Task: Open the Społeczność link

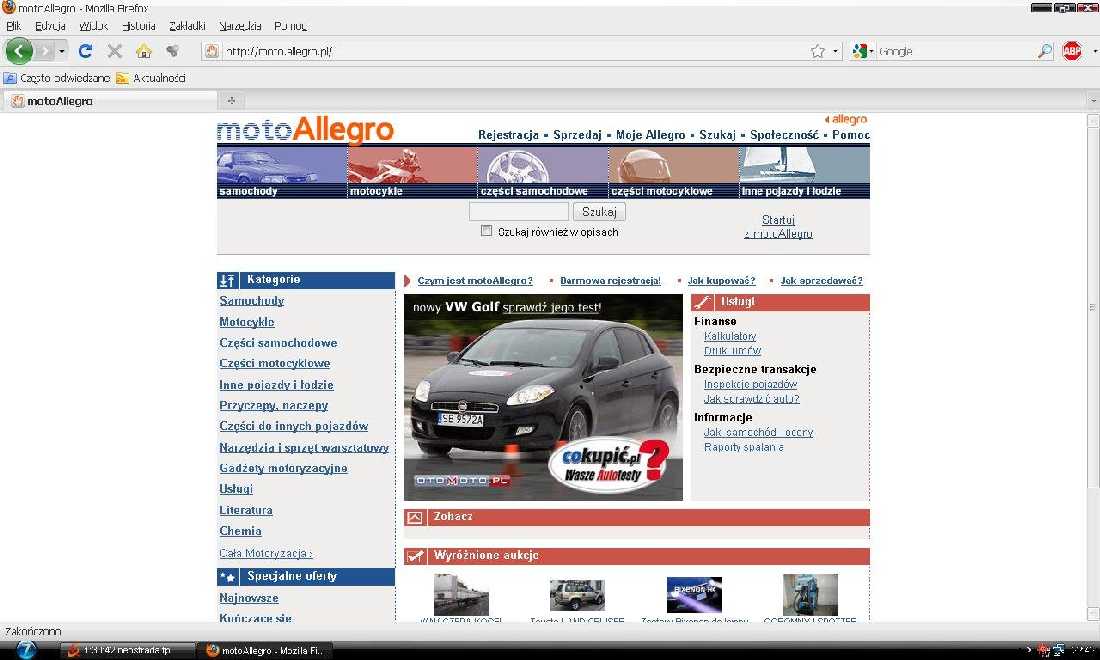Action: (x=784, y=135)
